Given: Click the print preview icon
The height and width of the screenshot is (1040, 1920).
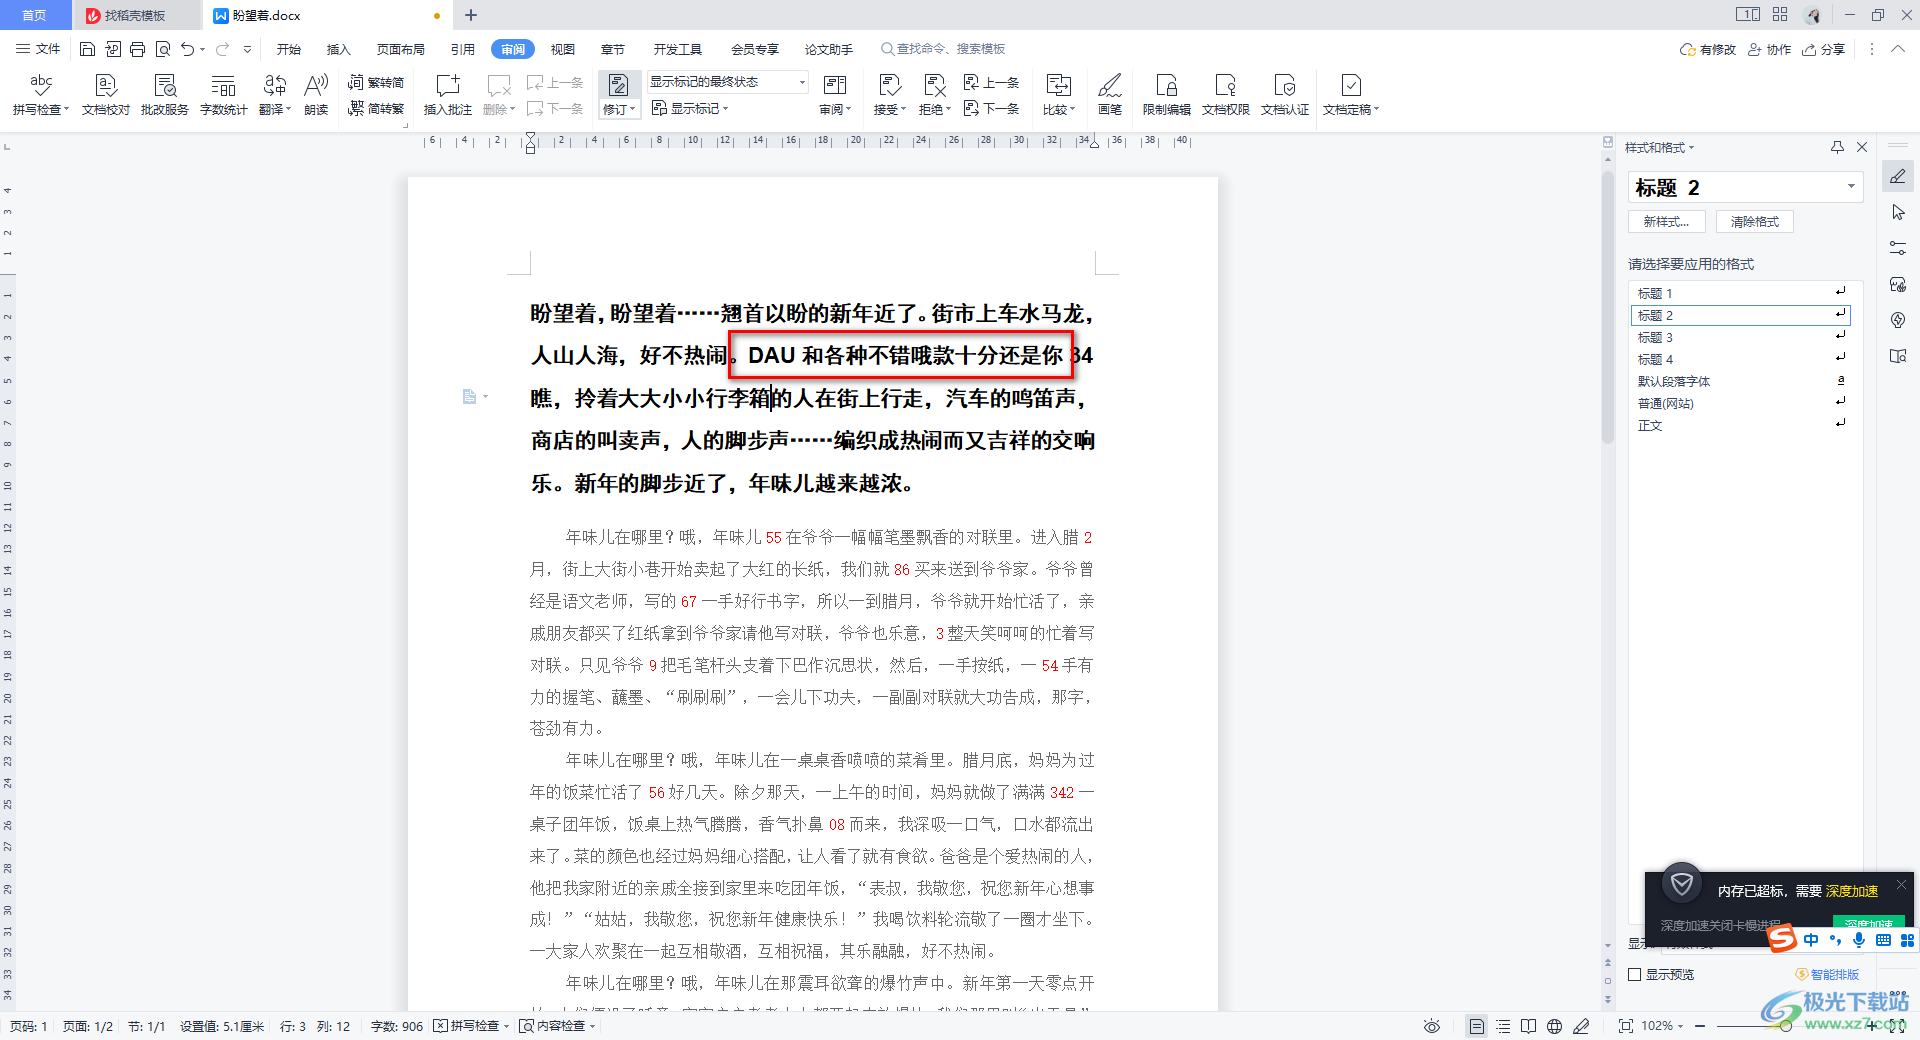Looking at the screenshot, I should [162, 49].
